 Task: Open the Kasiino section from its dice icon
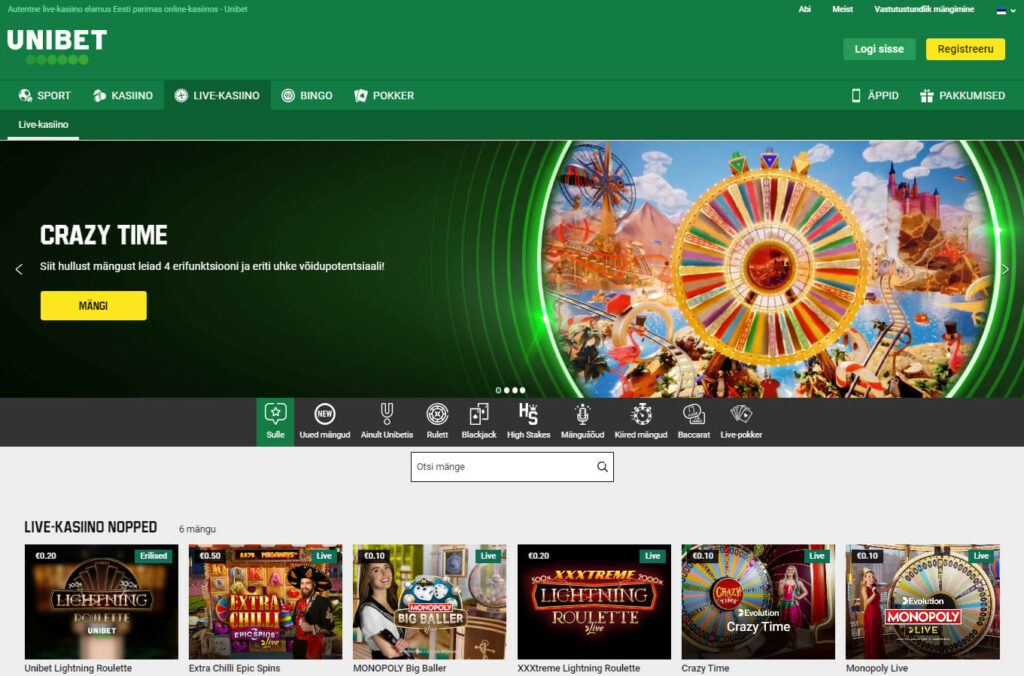(x=99, y=95)
